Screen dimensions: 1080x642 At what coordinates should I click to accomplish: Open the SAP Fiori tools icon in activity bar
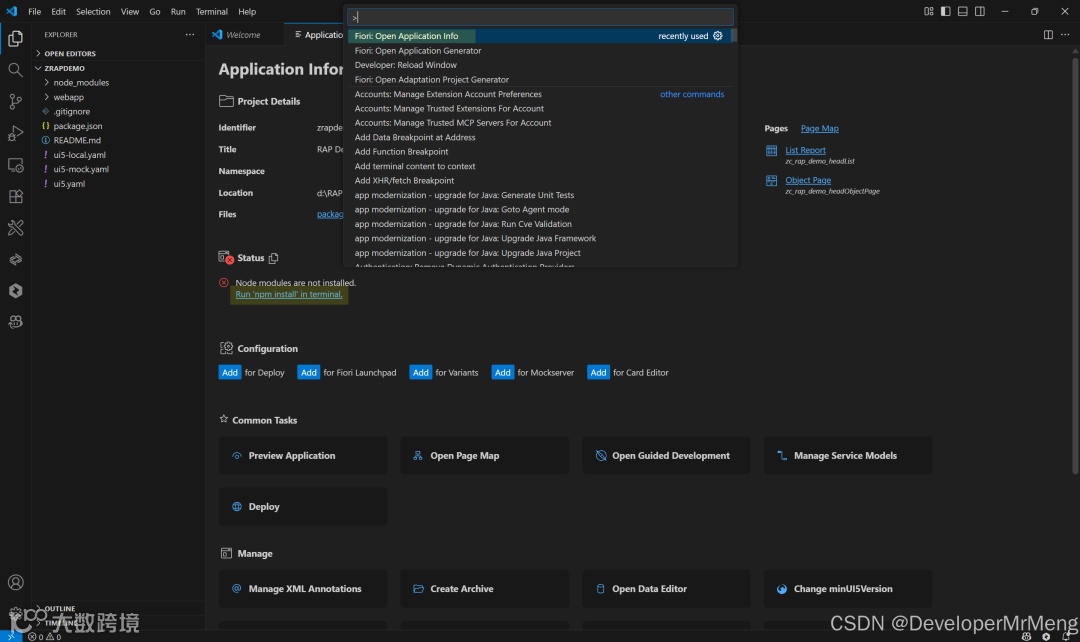pos(15,228)
